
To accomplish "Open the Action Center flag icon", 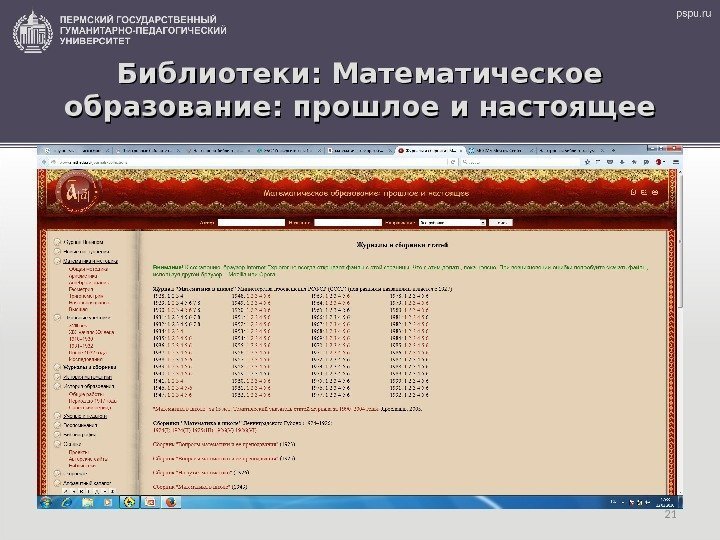I will tap(632, 502).
